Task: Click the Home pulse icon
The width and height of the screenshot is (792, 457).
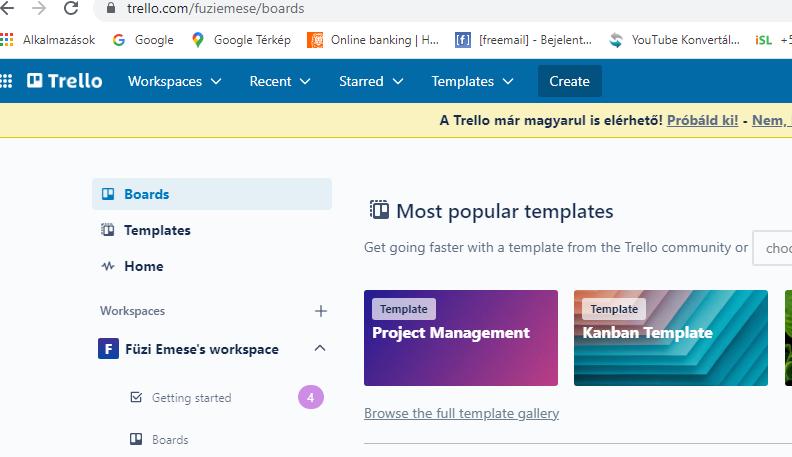Action: pos(108,266)
